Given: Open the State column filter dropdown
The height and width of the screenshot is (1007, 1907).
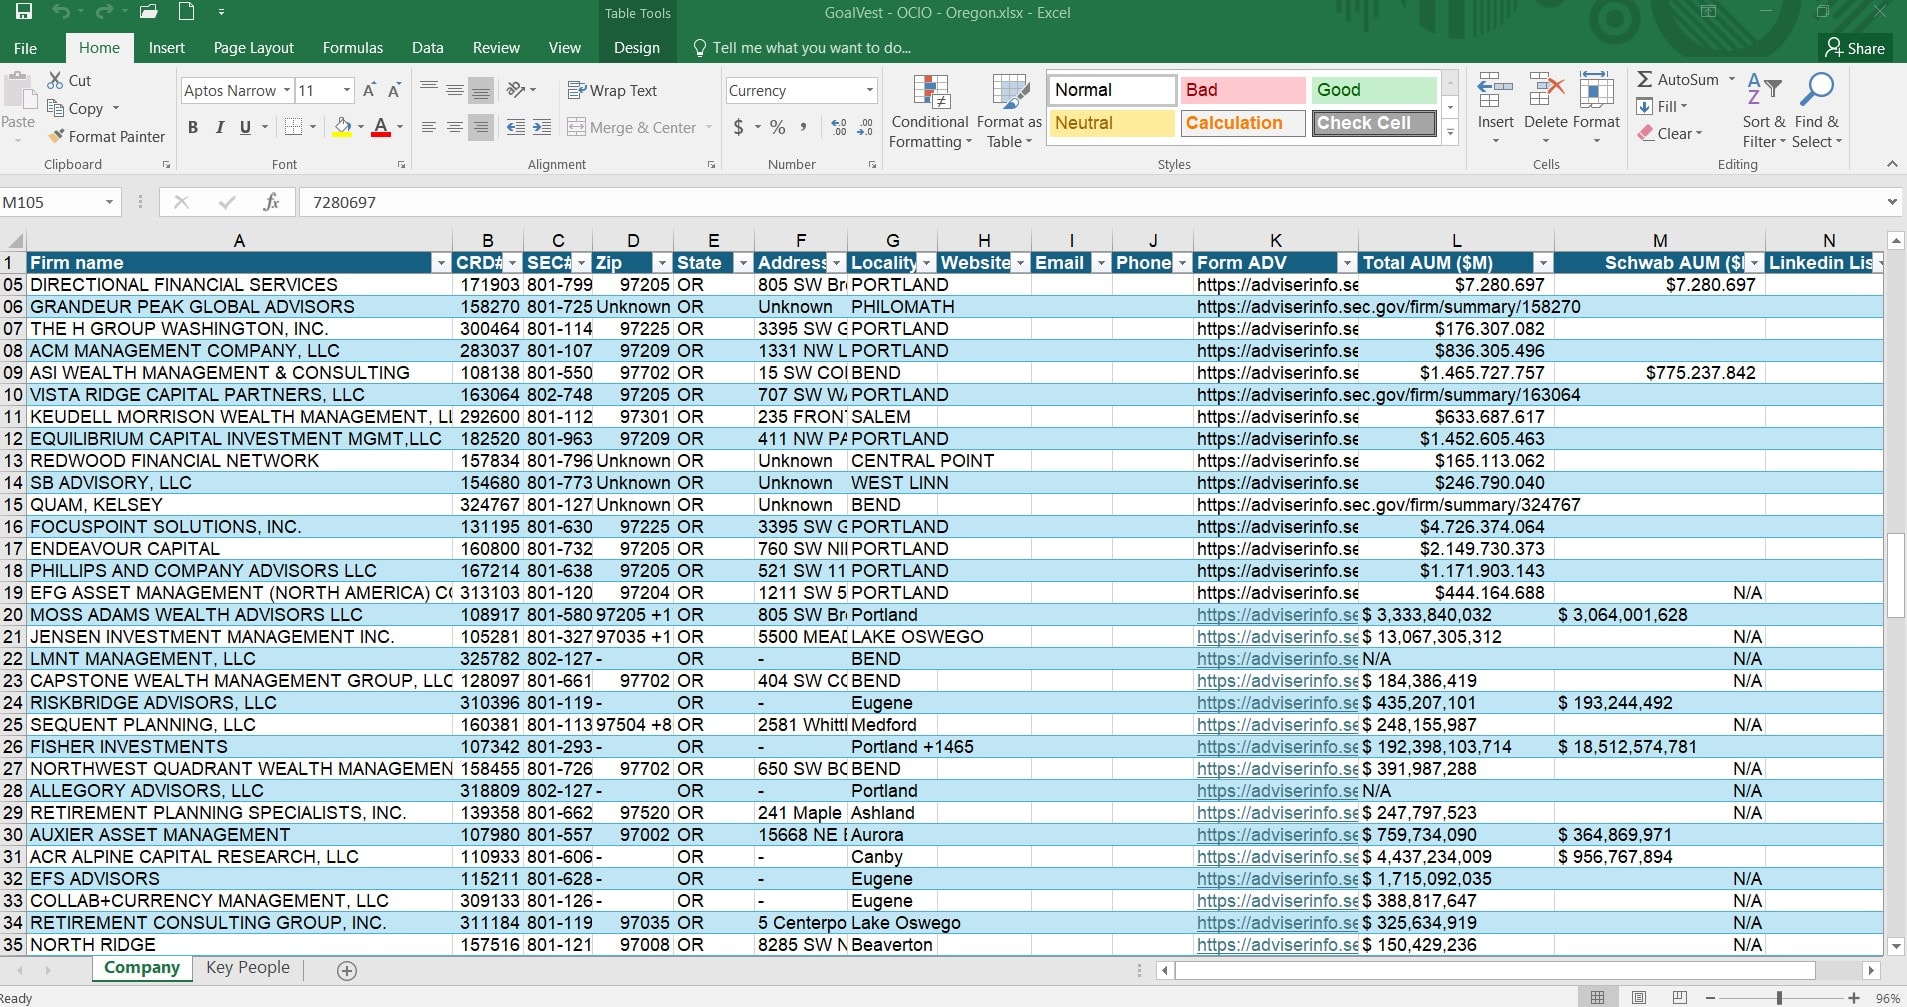Looking at the screenshot, I should click(x=742, y=263).
